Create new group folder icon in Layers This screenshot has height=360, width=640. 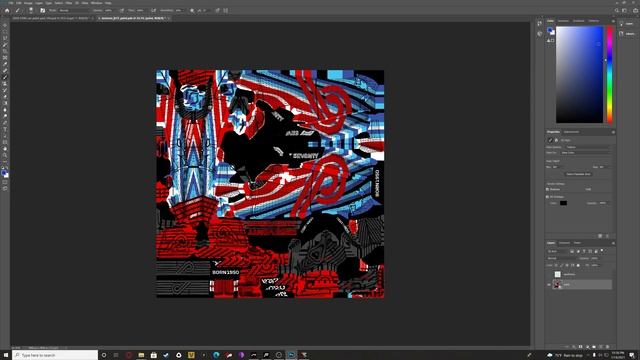point(594,347)
